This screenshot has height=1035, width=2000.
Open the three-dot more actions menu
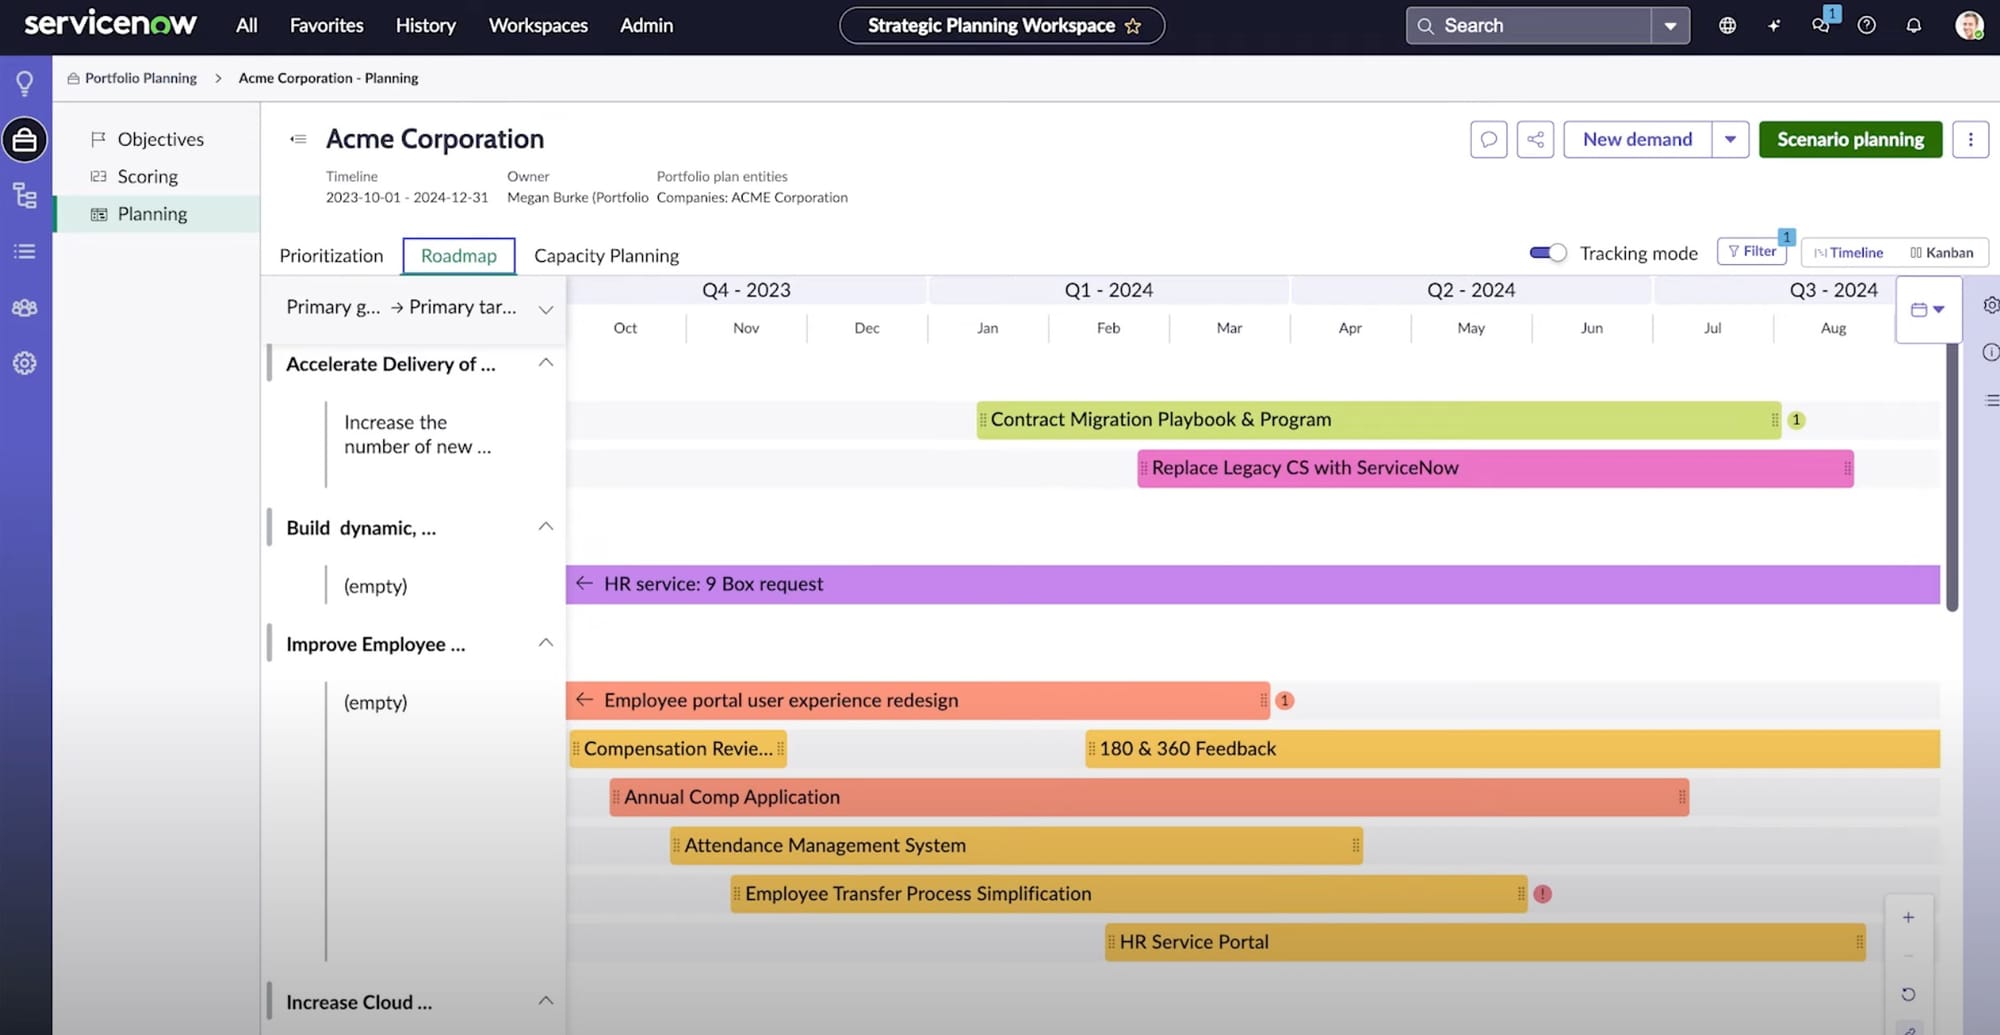click(x=1970, y=139)
